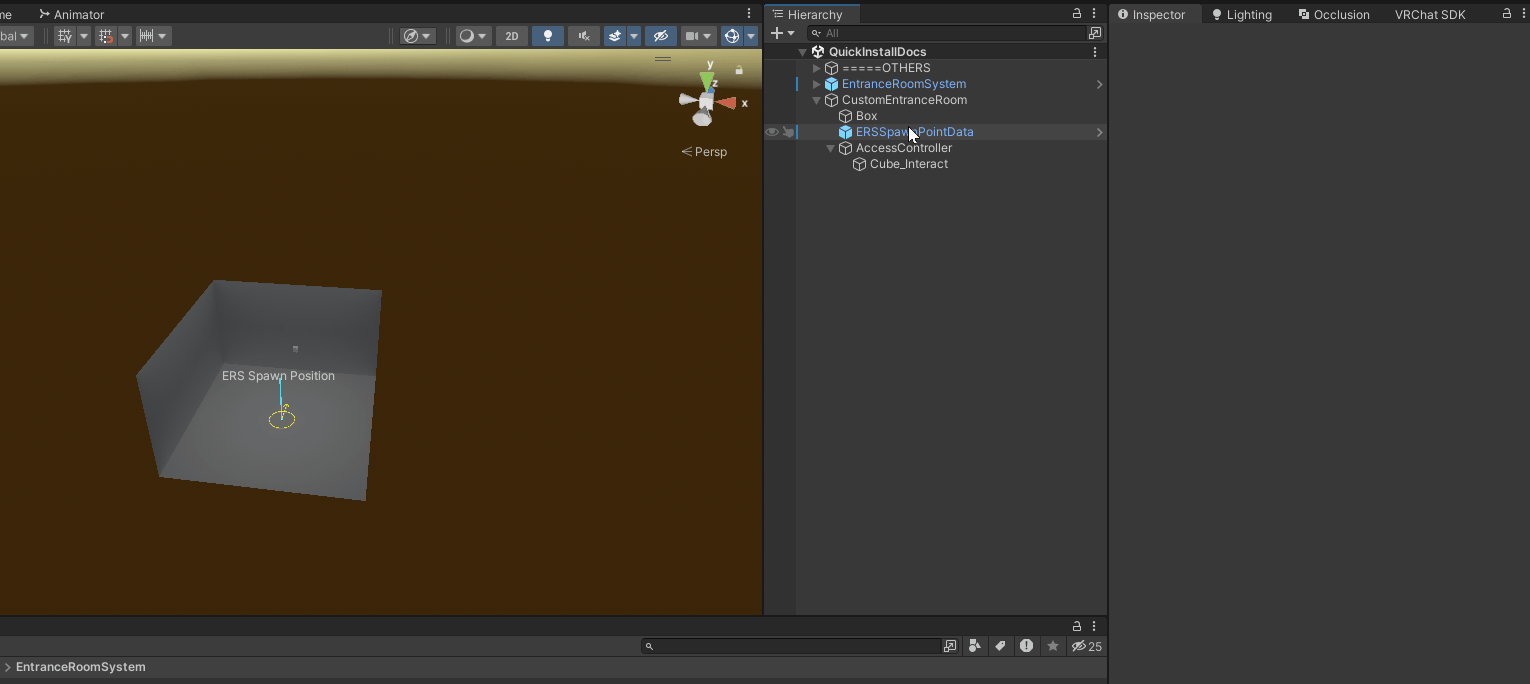Click the Gizmos toggle icon
Viewport: 1530px width, 684px height.
coord(731,36)
